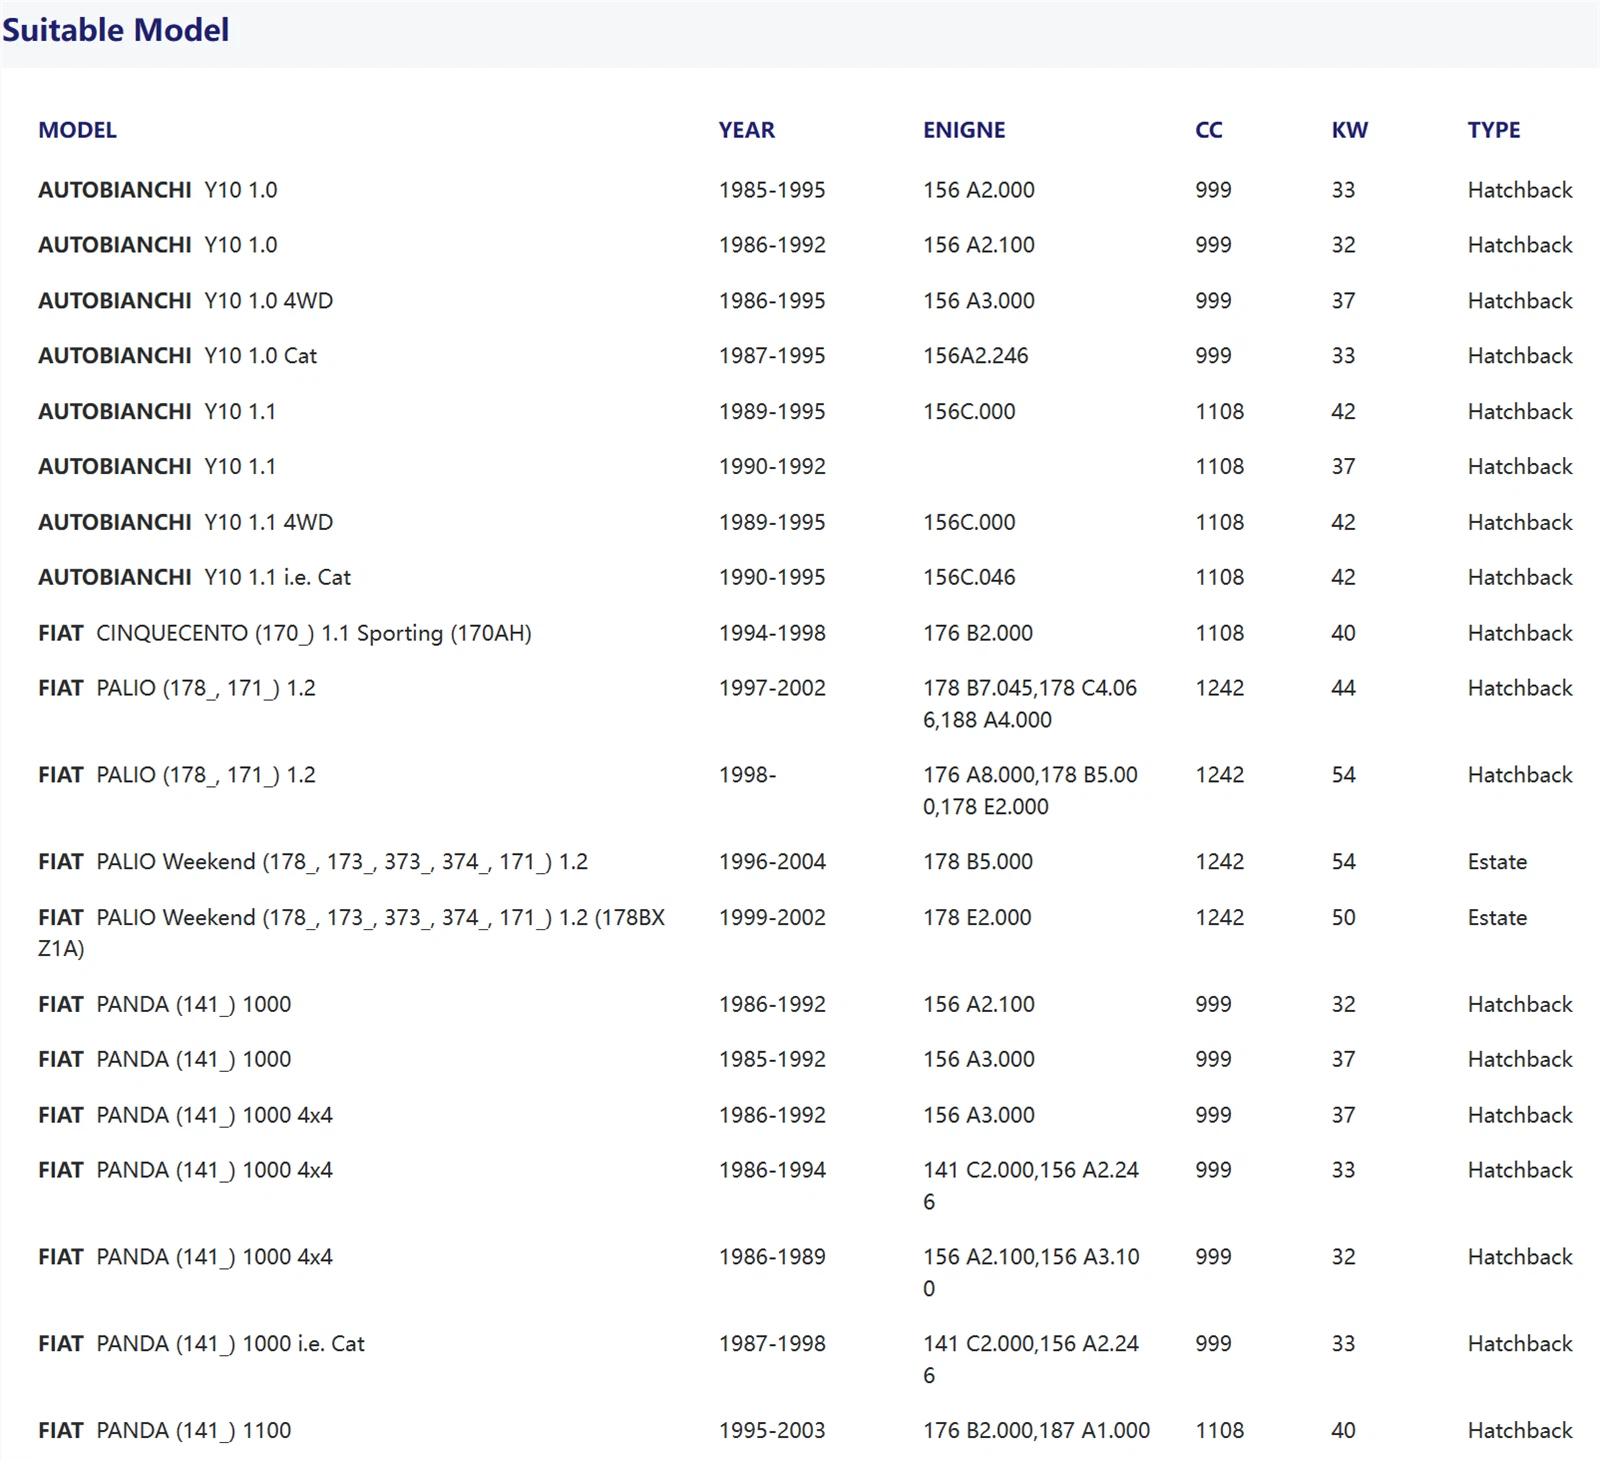The width and height of the screenshot is (1600, 1460).
Task: Click KW value '44' in Palio row
Action: click(1343, 688)
